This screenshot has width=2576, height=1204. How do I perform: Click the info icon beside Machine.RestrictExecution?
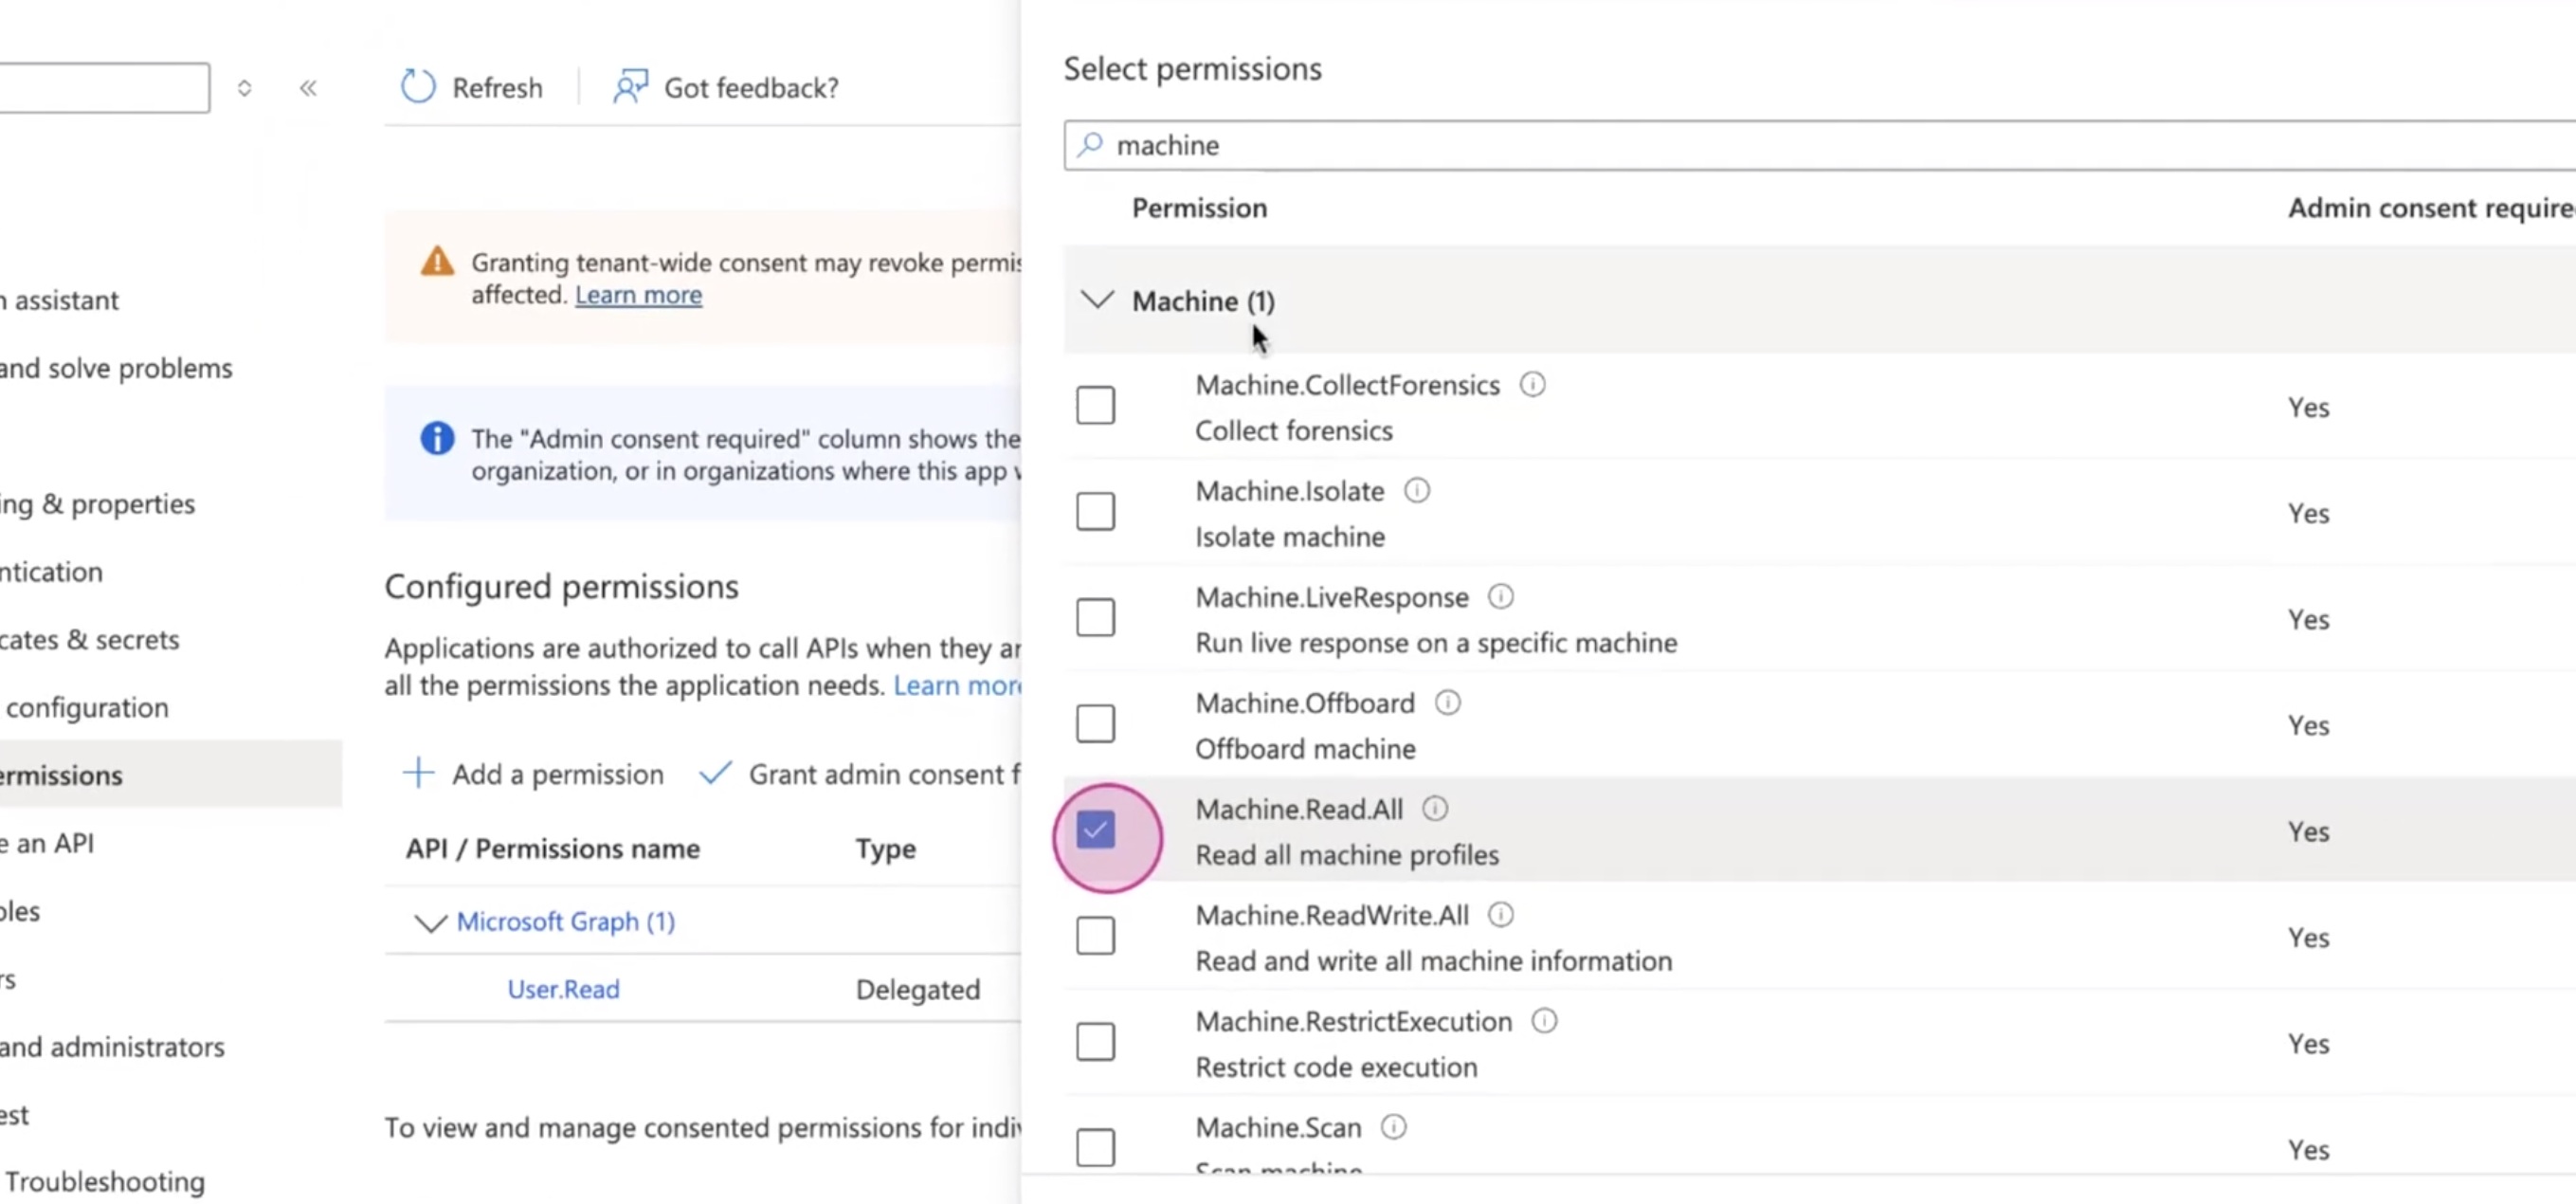[x=1544, y=1020]
